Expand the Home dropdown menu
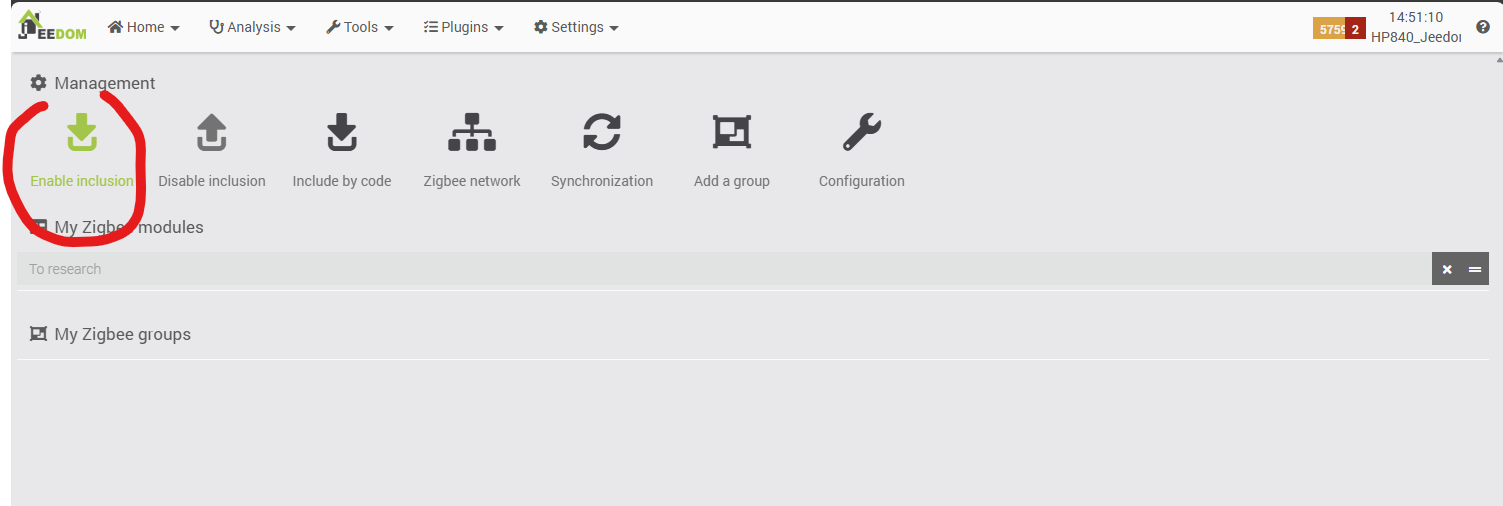Screen dimensions: 1503x506 (144, 27)
